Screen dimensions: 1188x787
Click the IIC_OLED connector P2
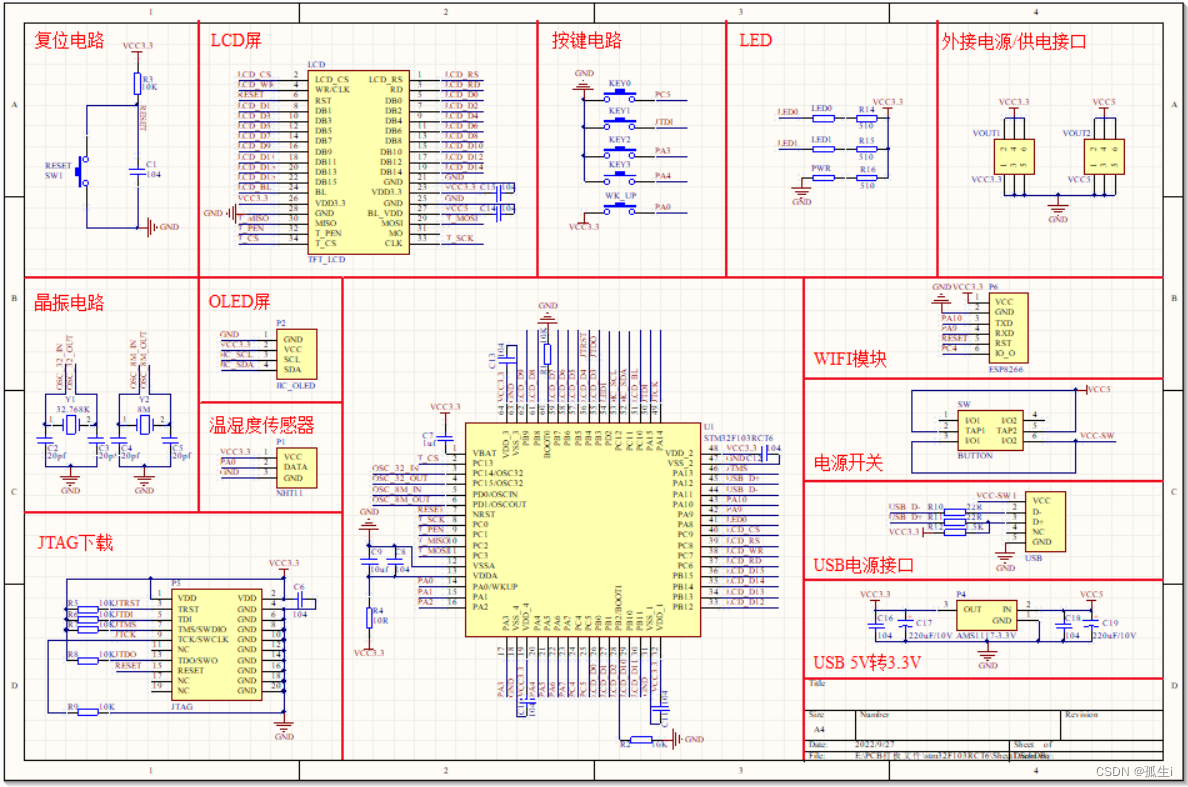pyautogui.click(x=297, y=354)
